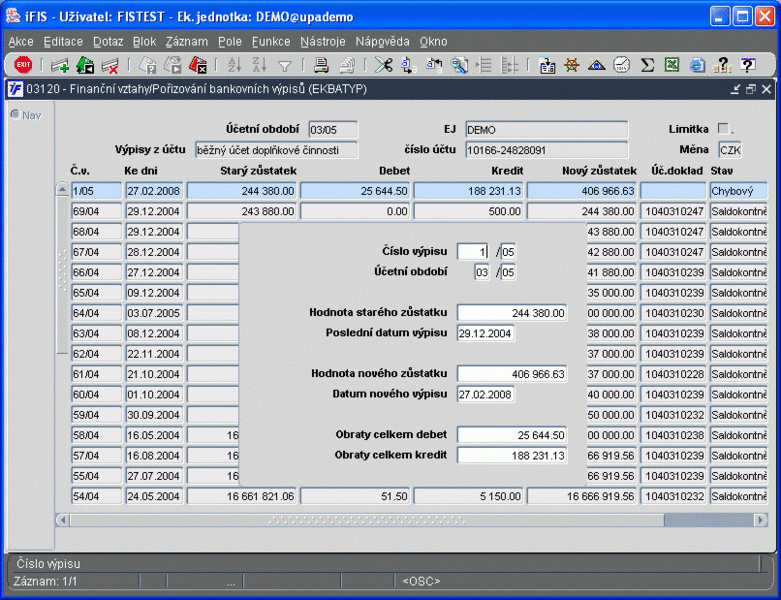Click the Datum nového výpisu field

pos(486,394)
